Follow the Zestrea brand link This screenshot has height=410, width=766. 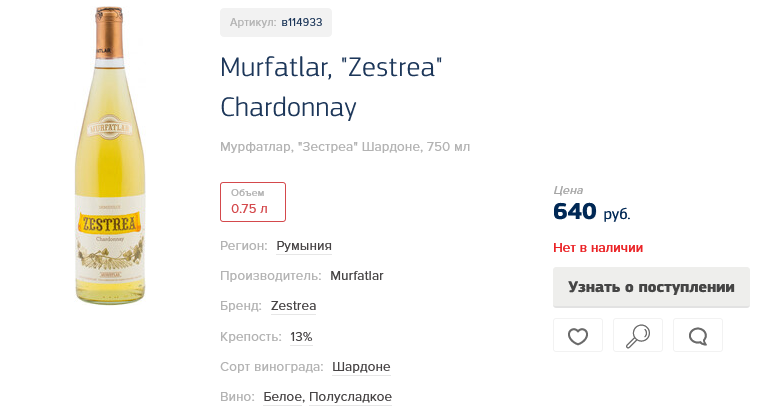[x=293, y=306]
